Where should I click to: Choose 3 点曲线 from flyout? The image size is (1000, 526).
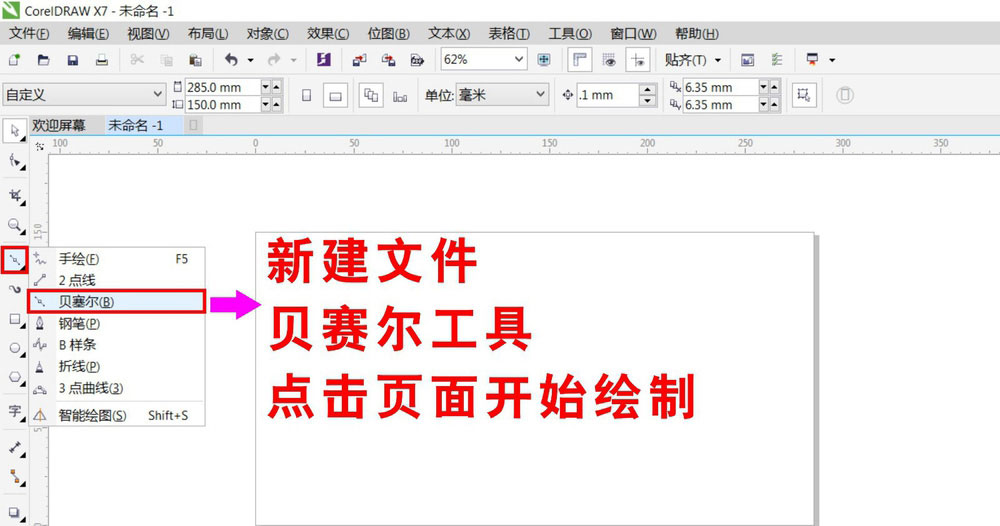click(x=117, y=388)
